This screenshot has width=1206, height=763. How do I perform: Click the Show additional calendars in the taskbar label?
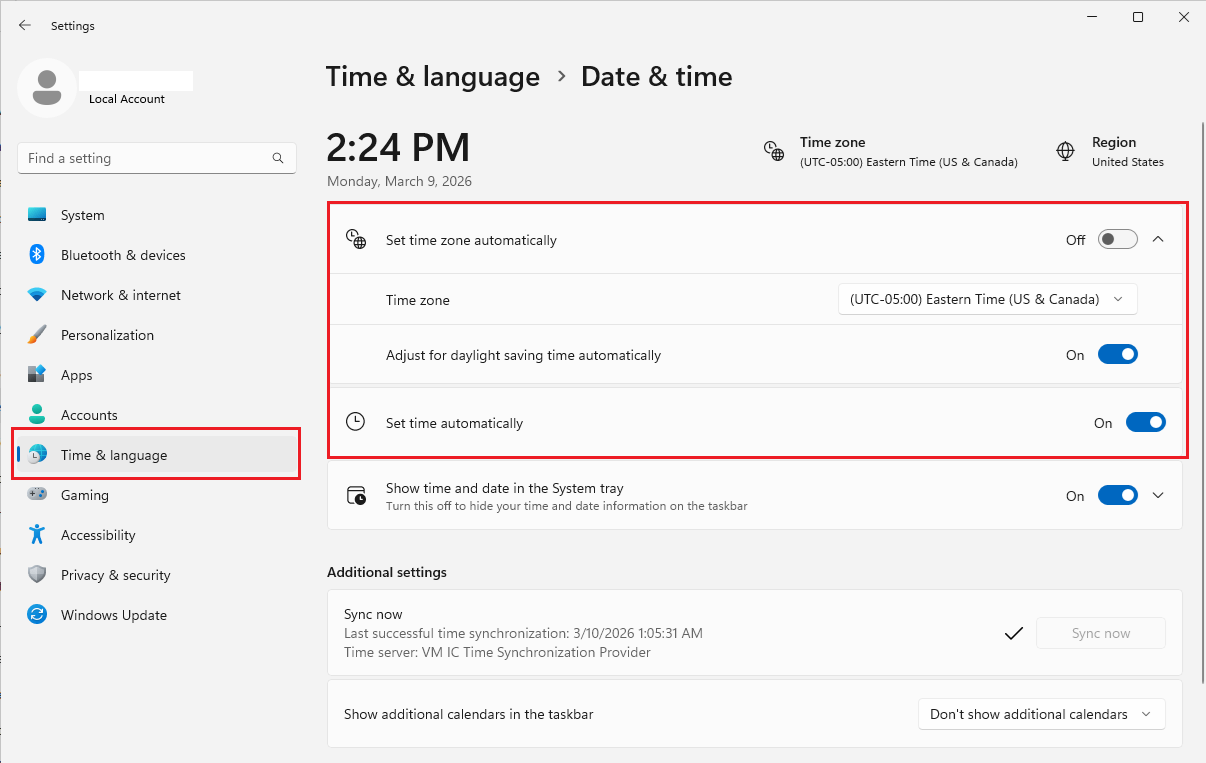tap(469, 714)
